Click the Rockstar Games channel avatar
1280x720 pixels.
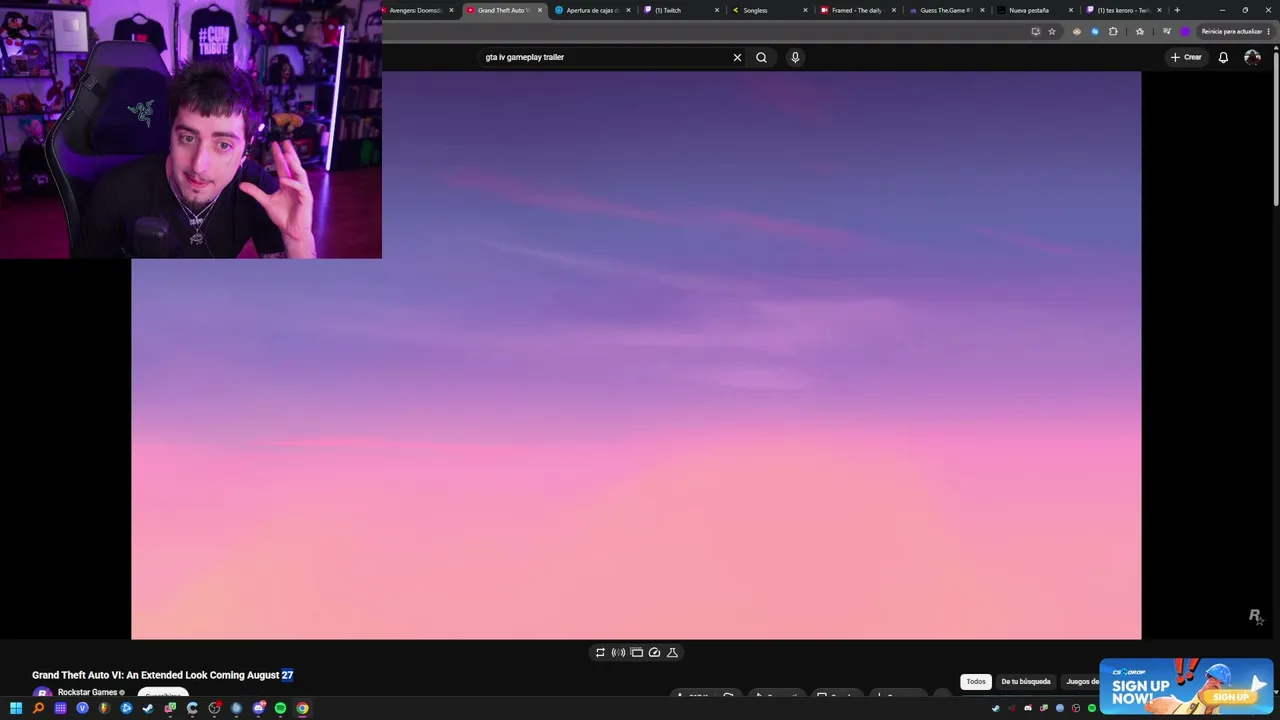tap(42, 693)
